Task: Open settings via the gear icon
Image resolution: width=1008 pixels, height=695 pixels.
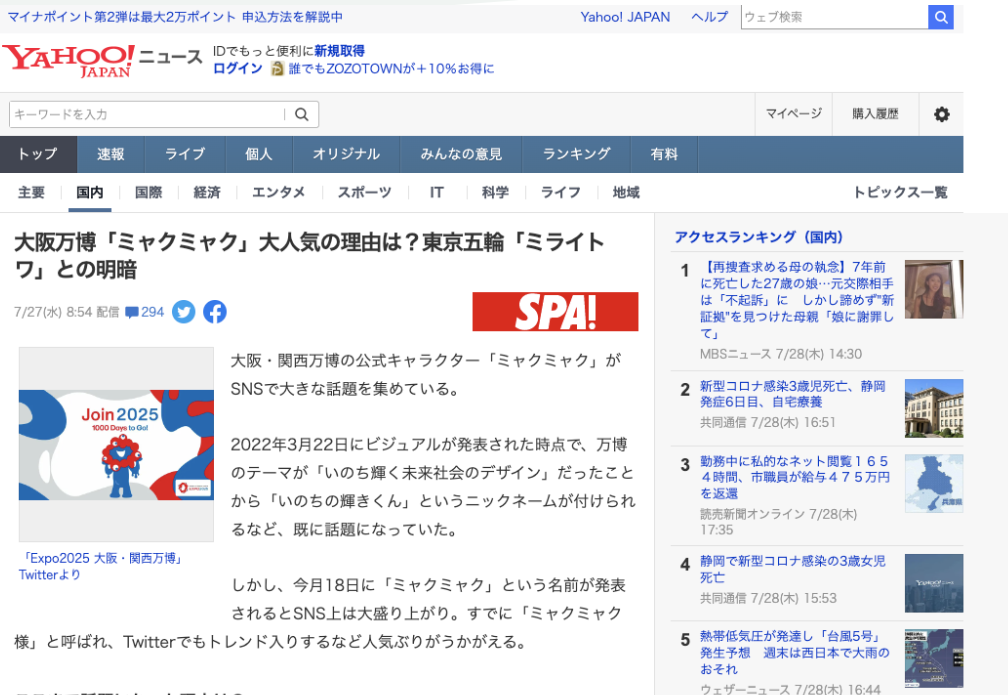Action: click(x=942, y=114)
